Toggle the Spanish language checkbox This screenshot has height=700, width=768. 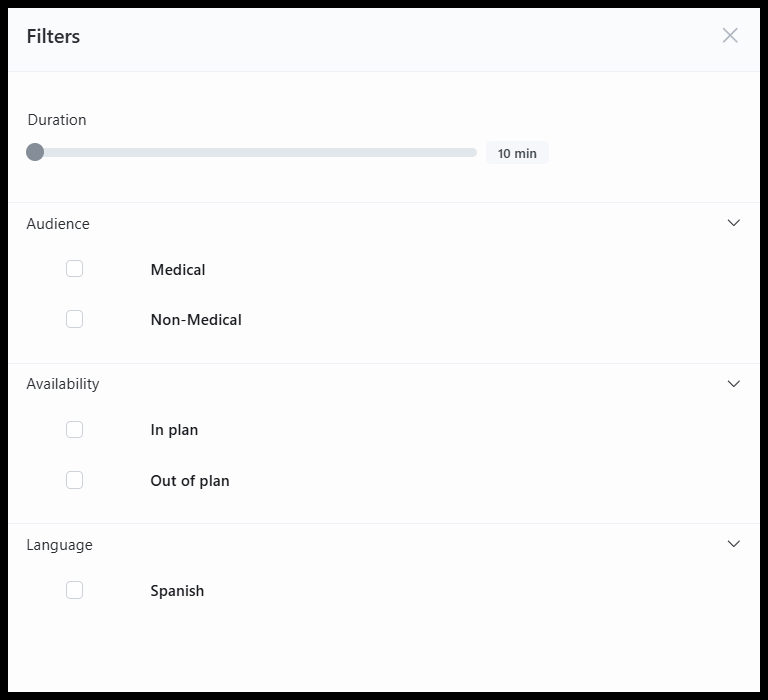coord(74,590)
